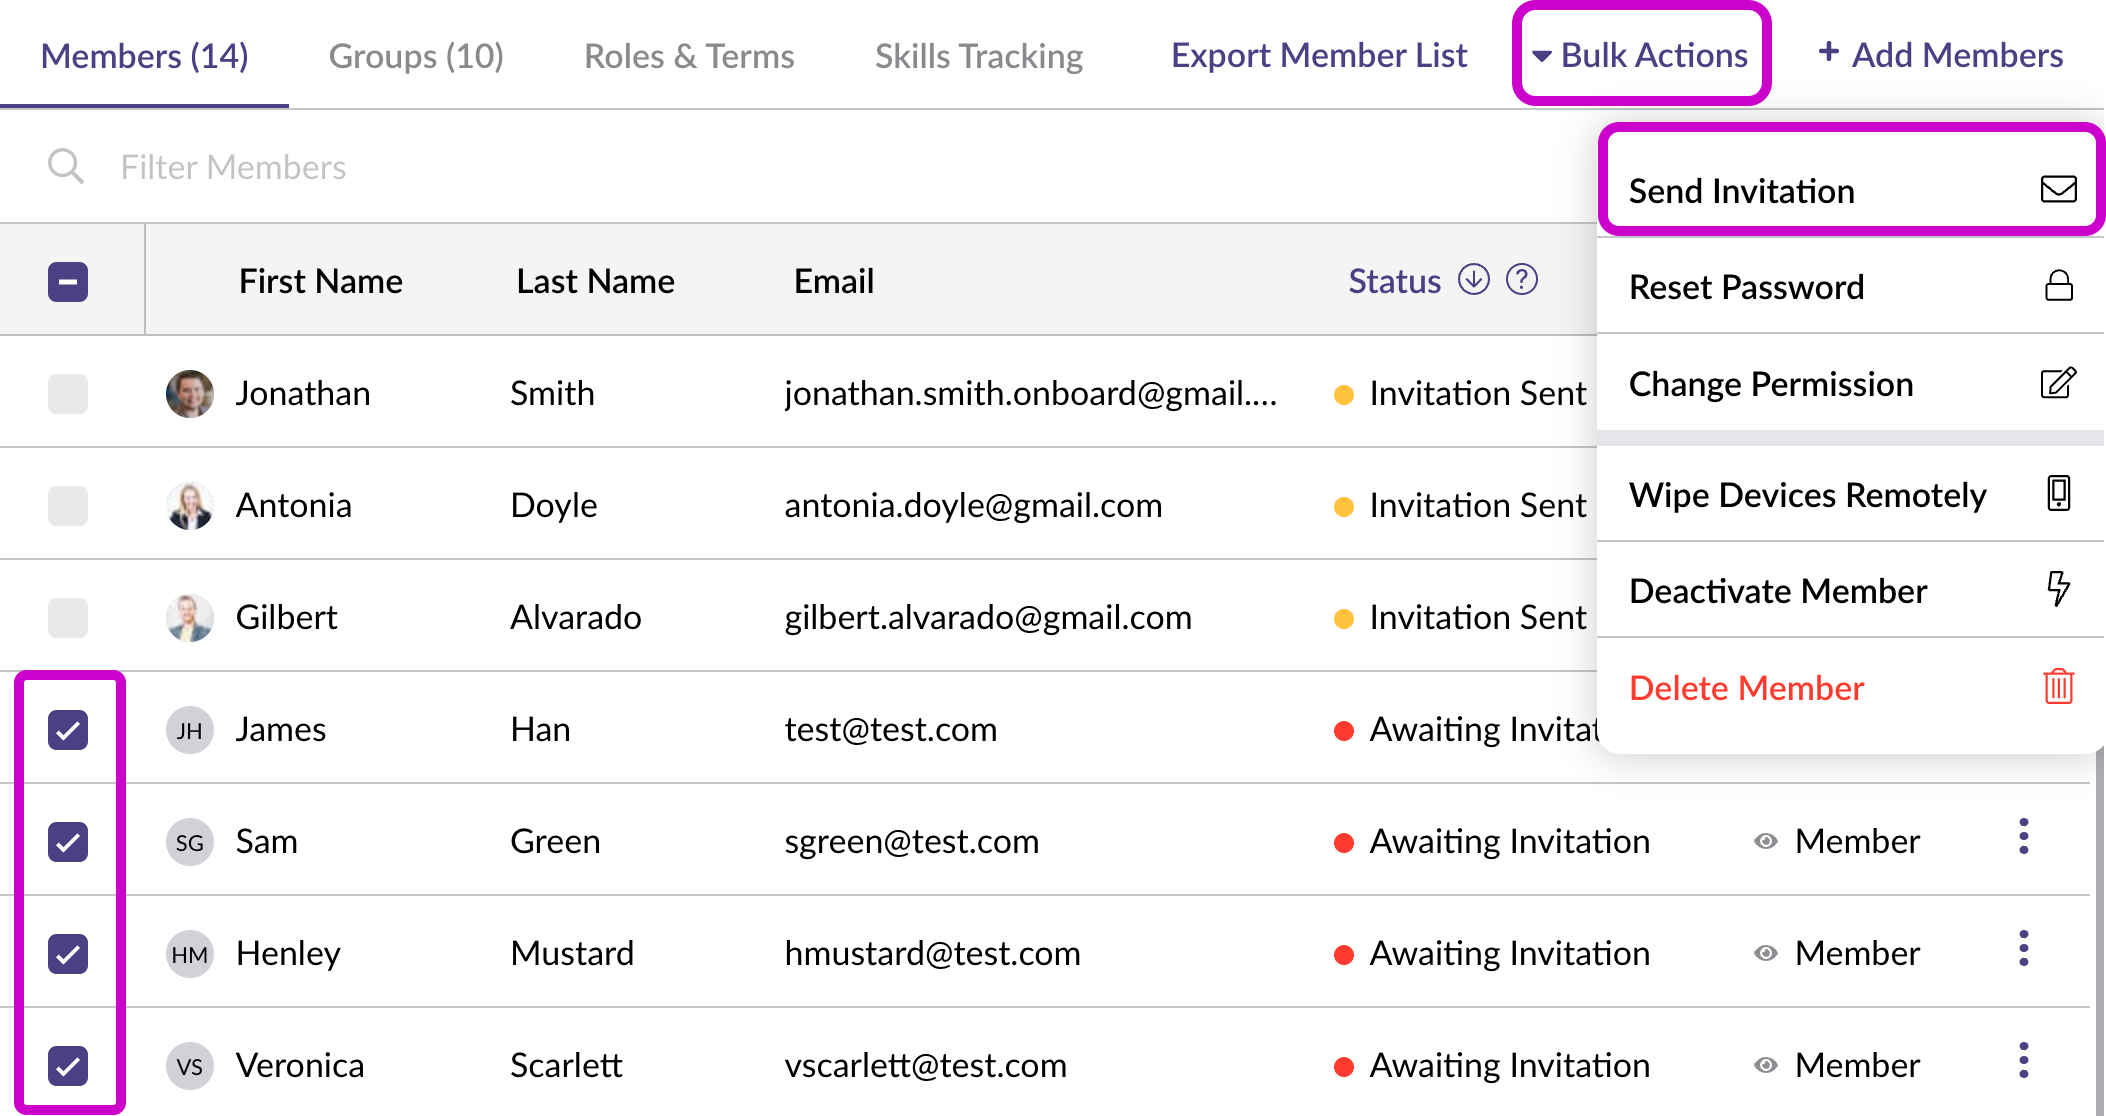The height and width of the screenshot is (1116, 2106).
Task: Click the Delete Member trash icon
Action: (x=2058, y=687)
